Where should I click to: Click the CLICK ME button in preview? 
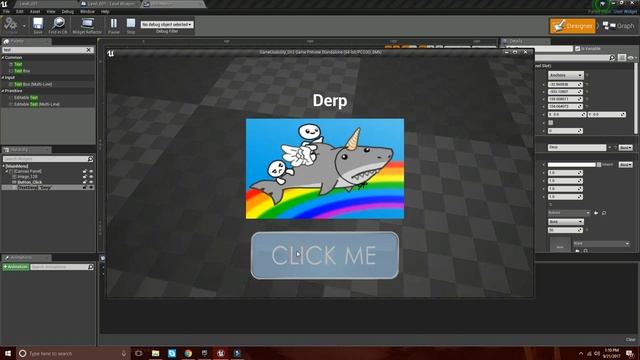click(324, 256)
